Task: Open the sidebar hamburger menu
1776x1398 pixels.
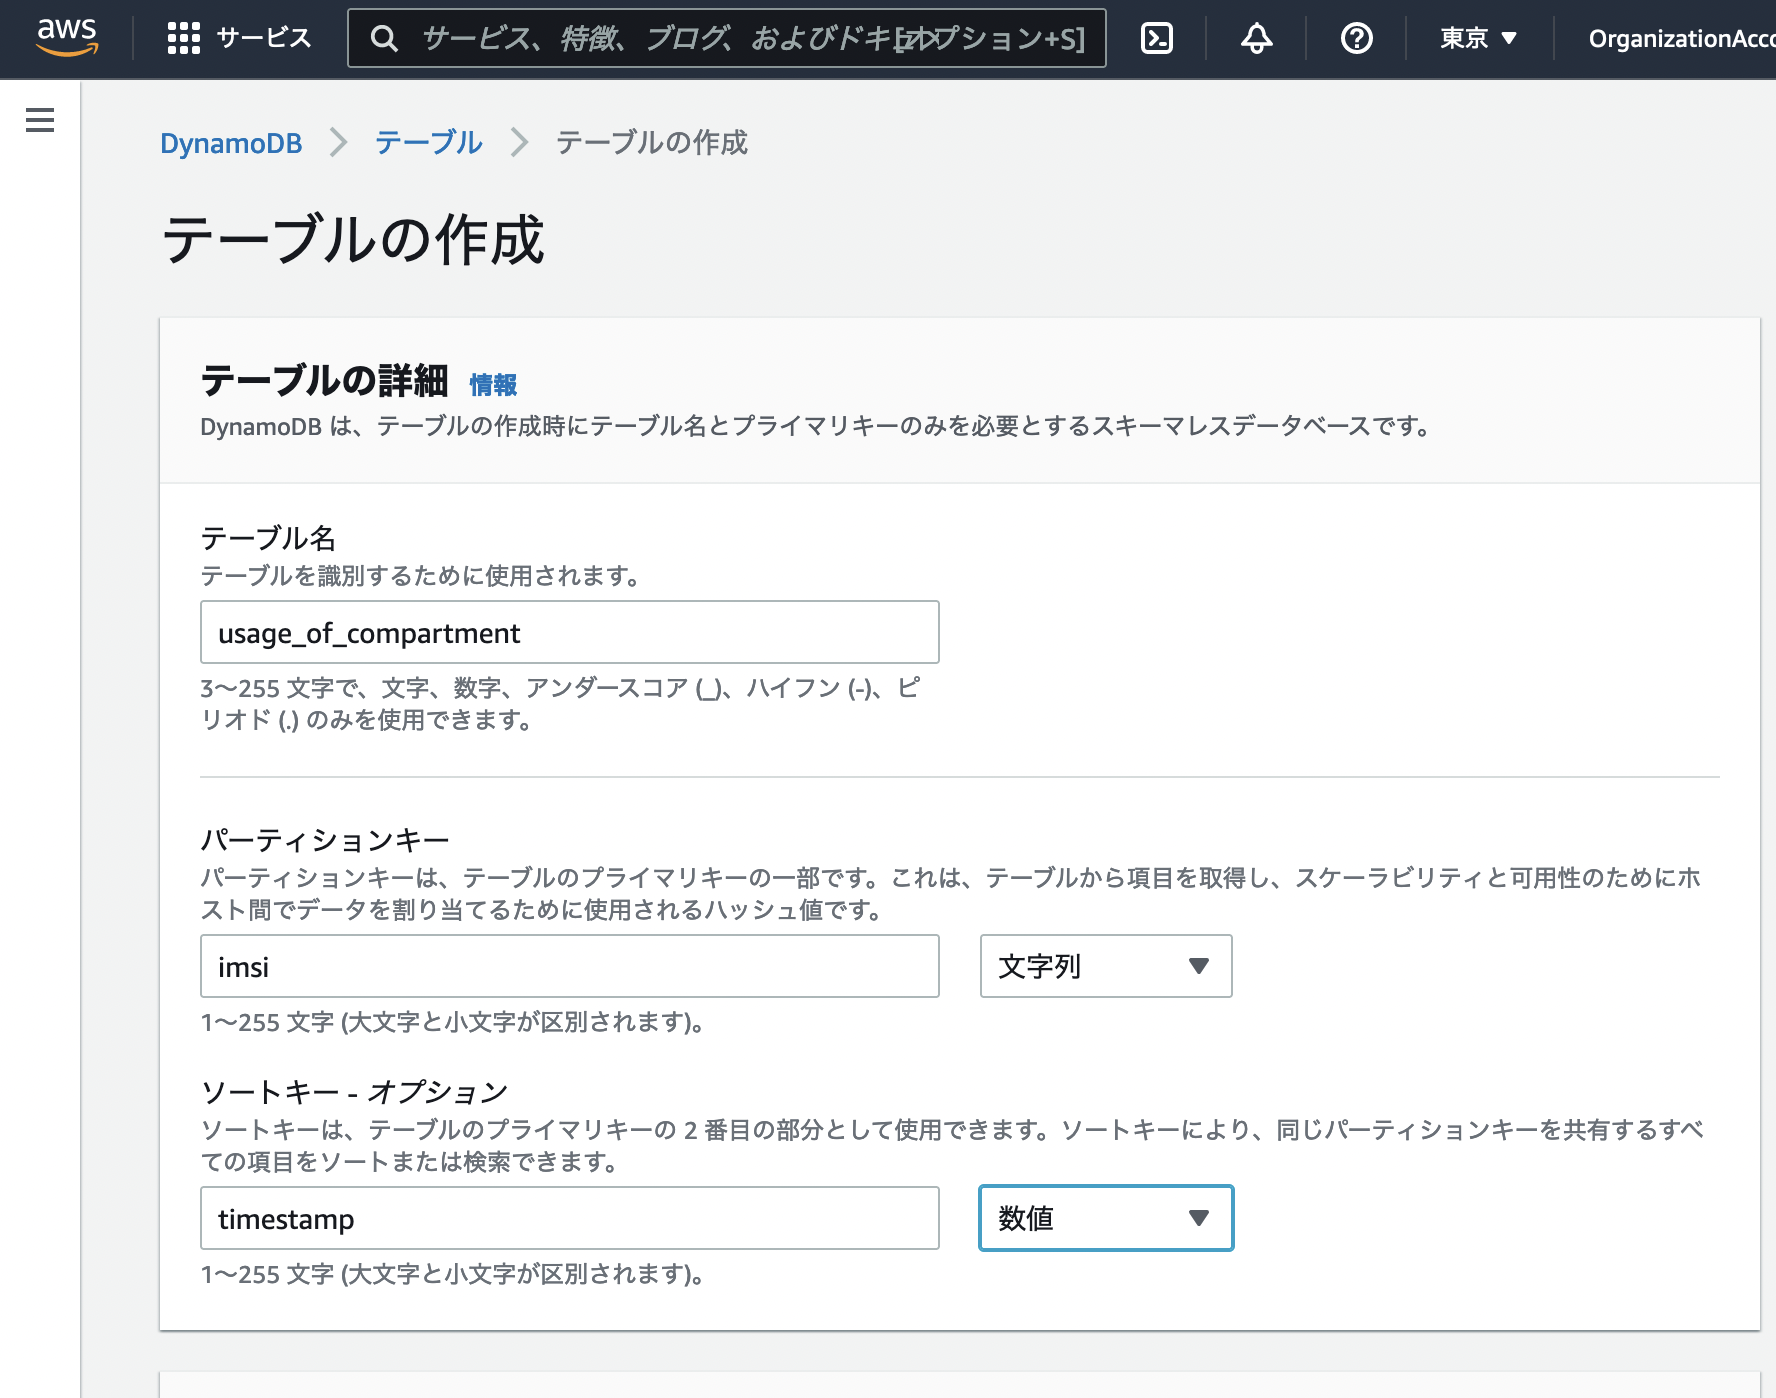Action: pos(39,120)
